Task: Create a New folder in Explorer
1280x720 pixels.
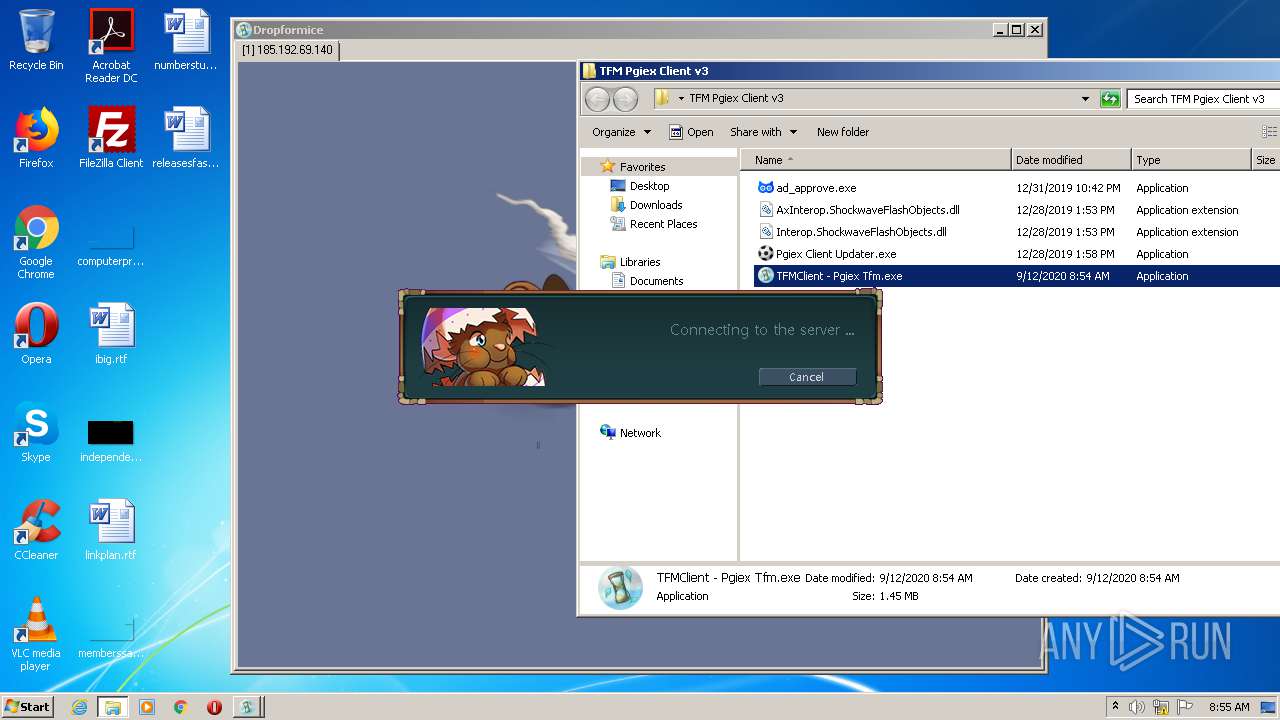Action: coord(842,132)
